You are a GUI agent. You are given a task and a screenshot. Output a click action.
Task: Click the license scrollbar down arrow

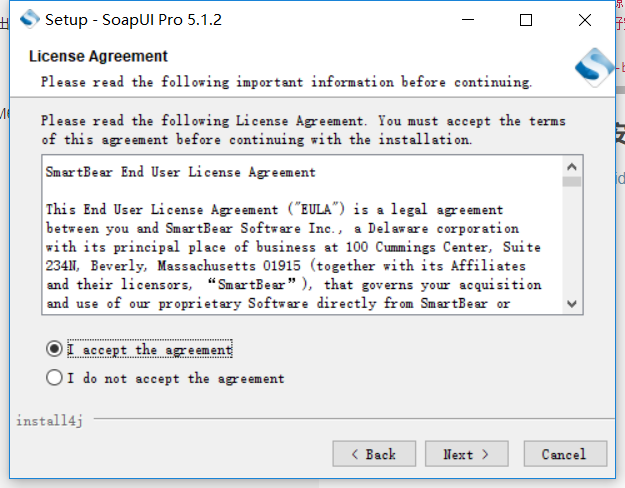572,303
